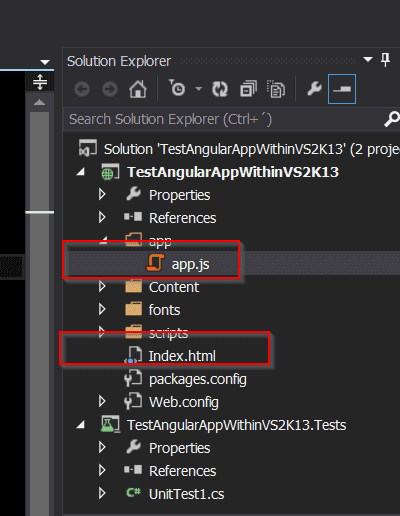Click the editor split-window handle icon
This screenshot has height=516, width=400.
point(40,82)
